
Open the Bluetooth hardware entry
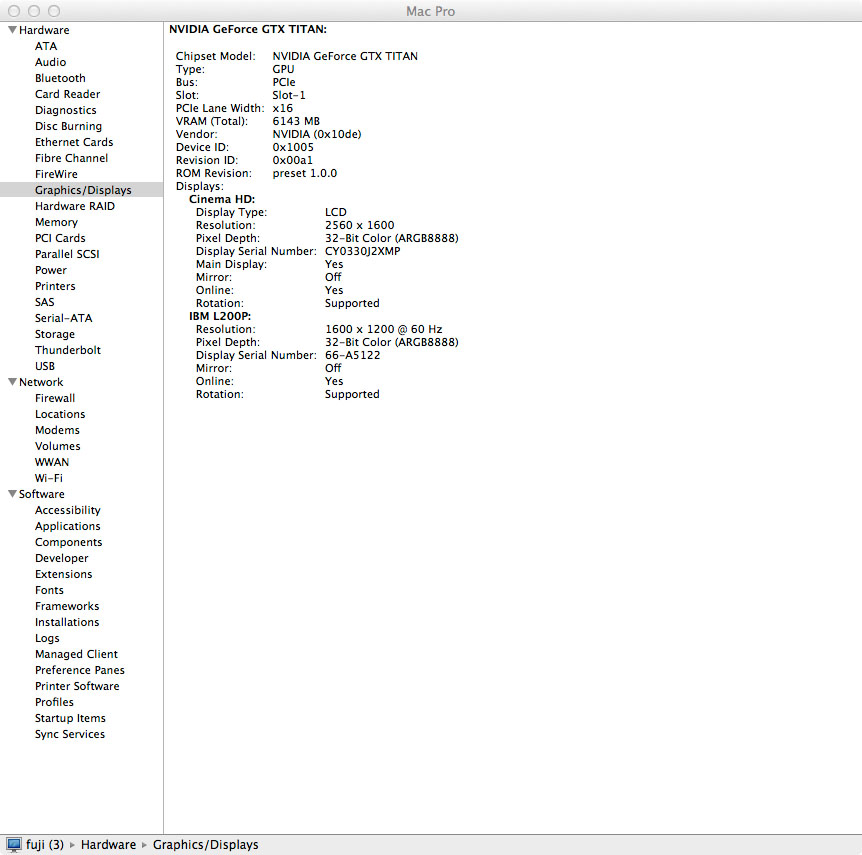60,78
